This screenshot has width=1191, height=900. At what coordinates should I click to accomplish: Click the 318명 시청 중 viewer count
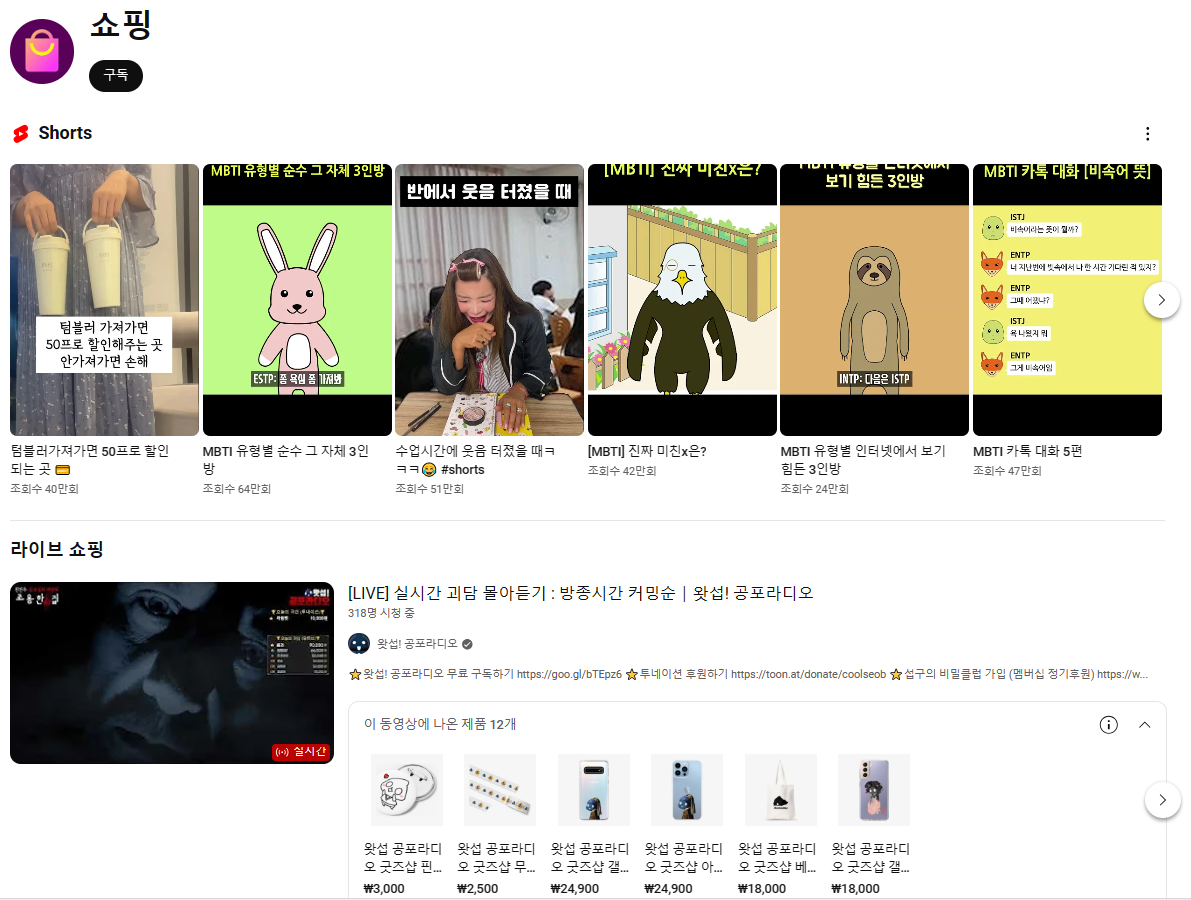[x=381, y=613]
